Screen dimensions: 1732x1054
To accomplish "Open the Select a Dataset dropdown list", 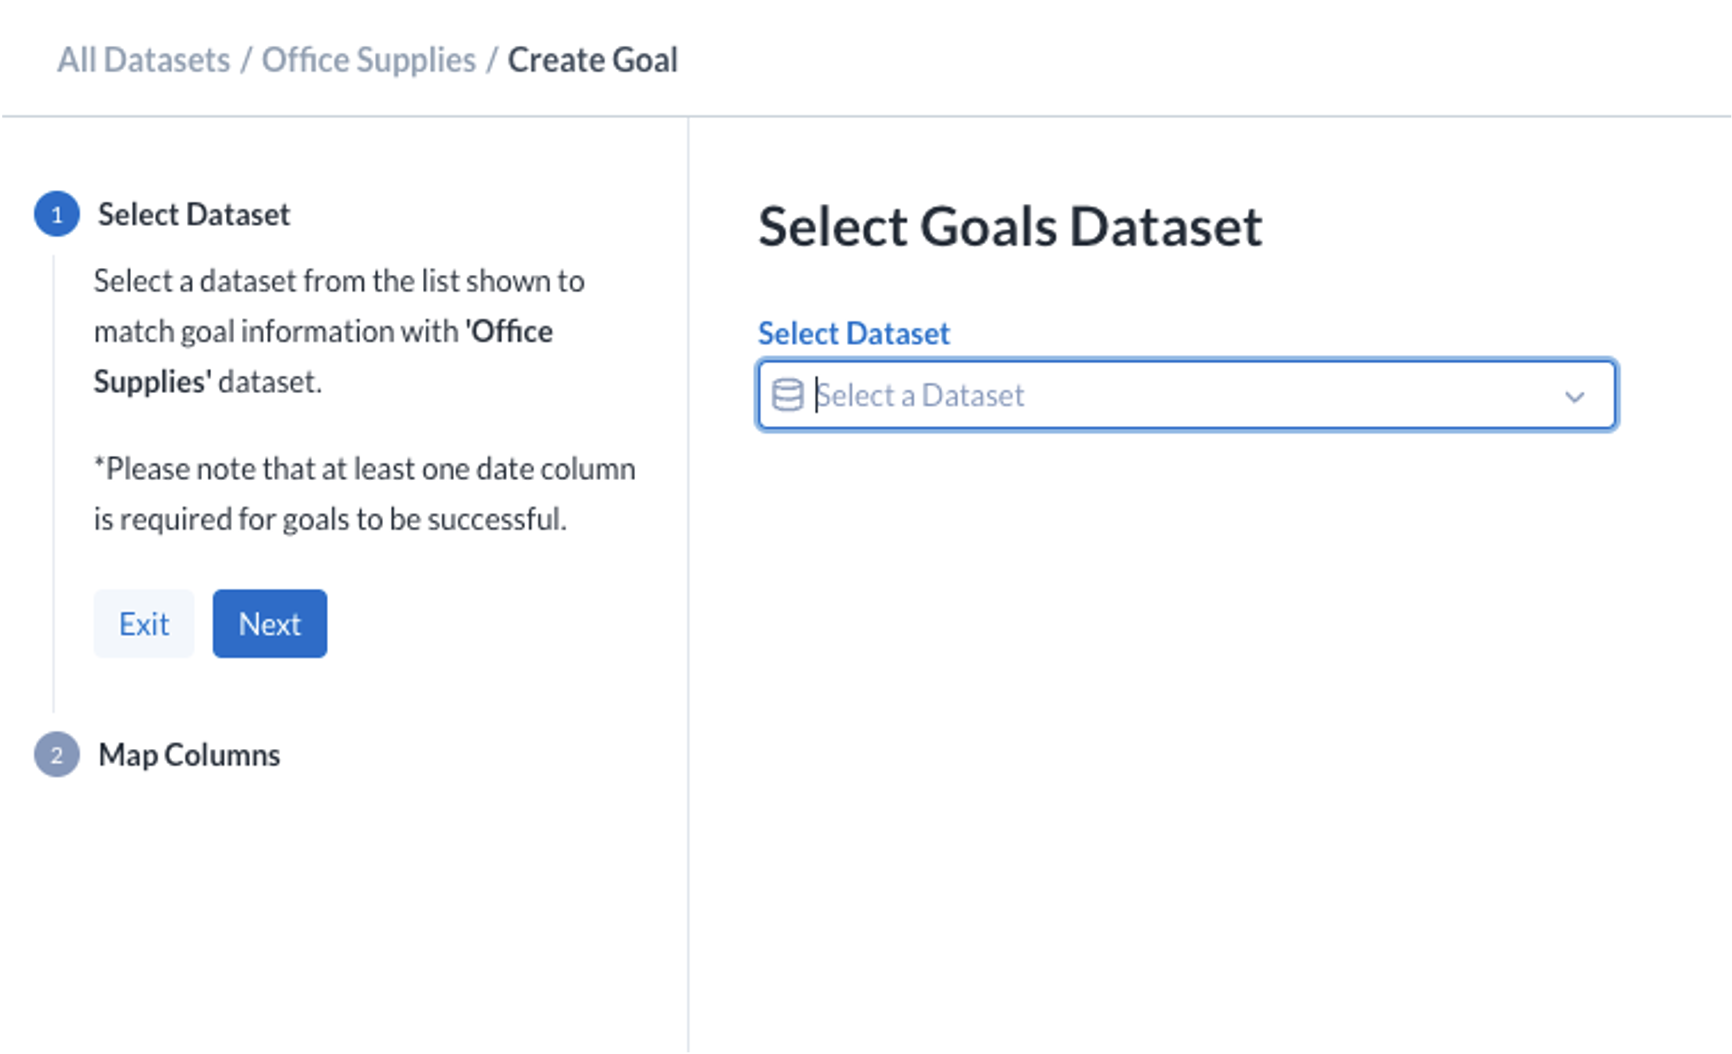I will 1180,395.
